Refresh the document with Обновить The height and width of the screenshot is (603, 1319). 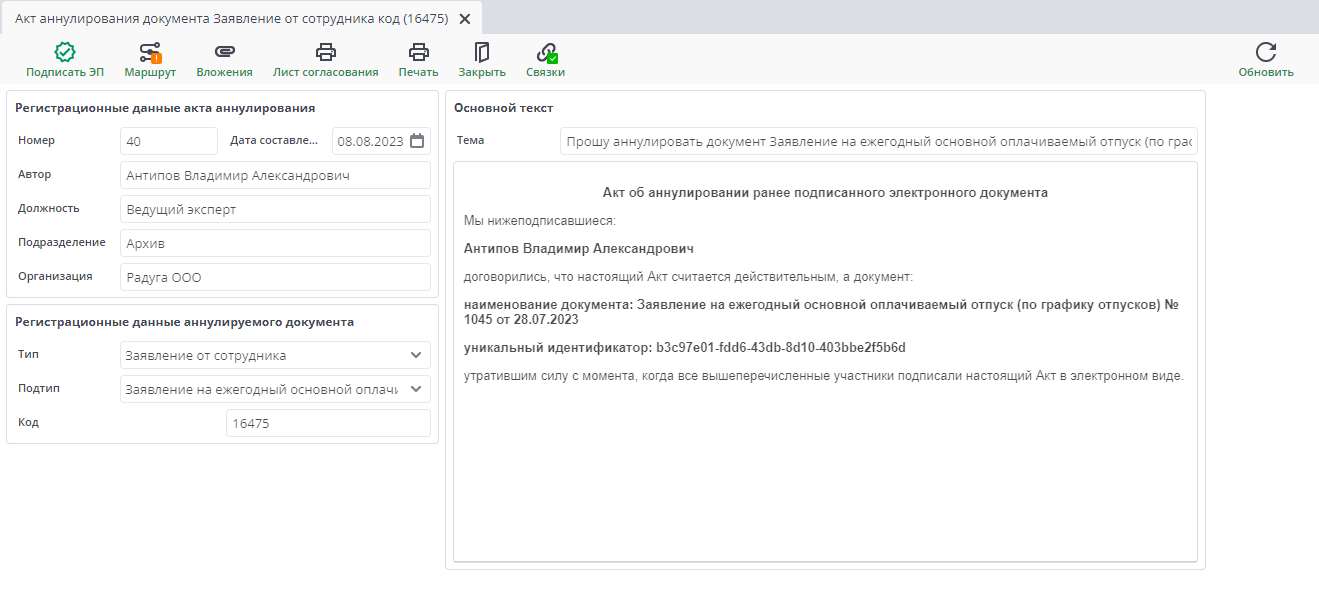pyautogui.click(x=1267, y=58)
